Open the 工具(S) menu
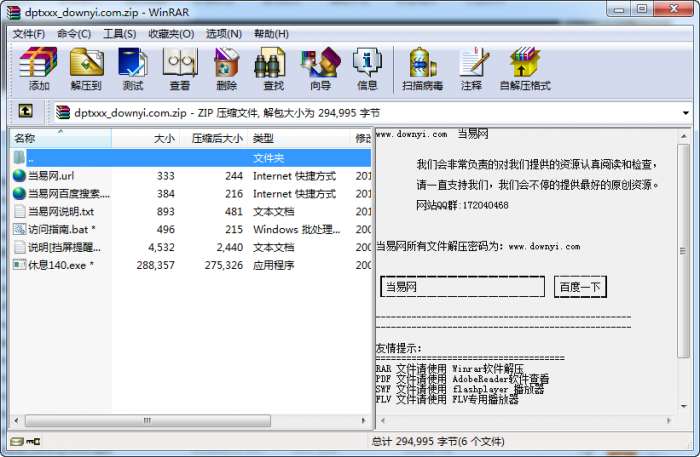The width and height of the screenshot is (700, 457). [120, 34]
